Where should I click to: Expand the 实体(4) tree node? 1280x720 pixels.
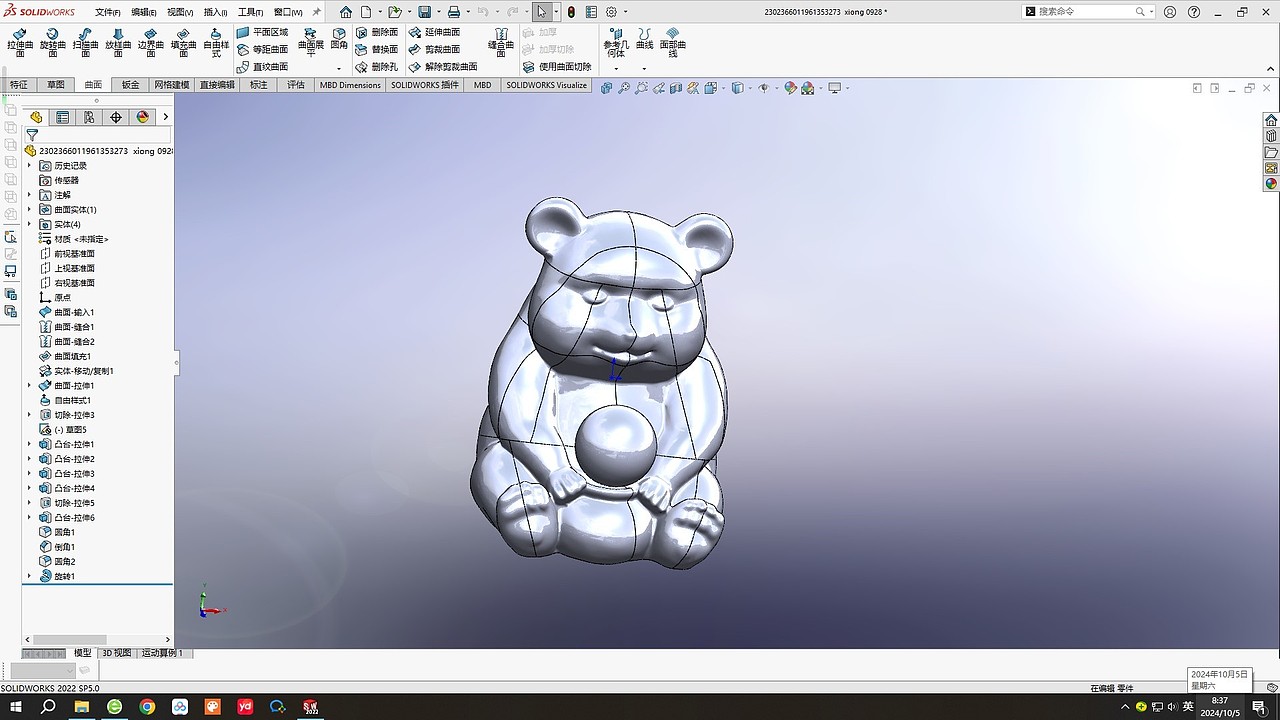29,224
